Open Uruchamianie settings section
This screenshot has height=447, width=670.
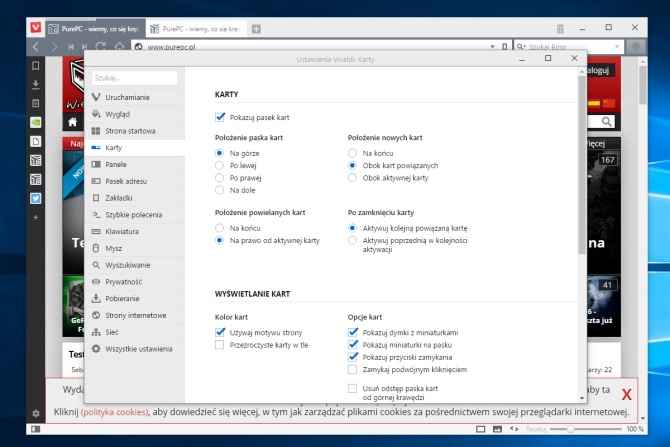135,97
